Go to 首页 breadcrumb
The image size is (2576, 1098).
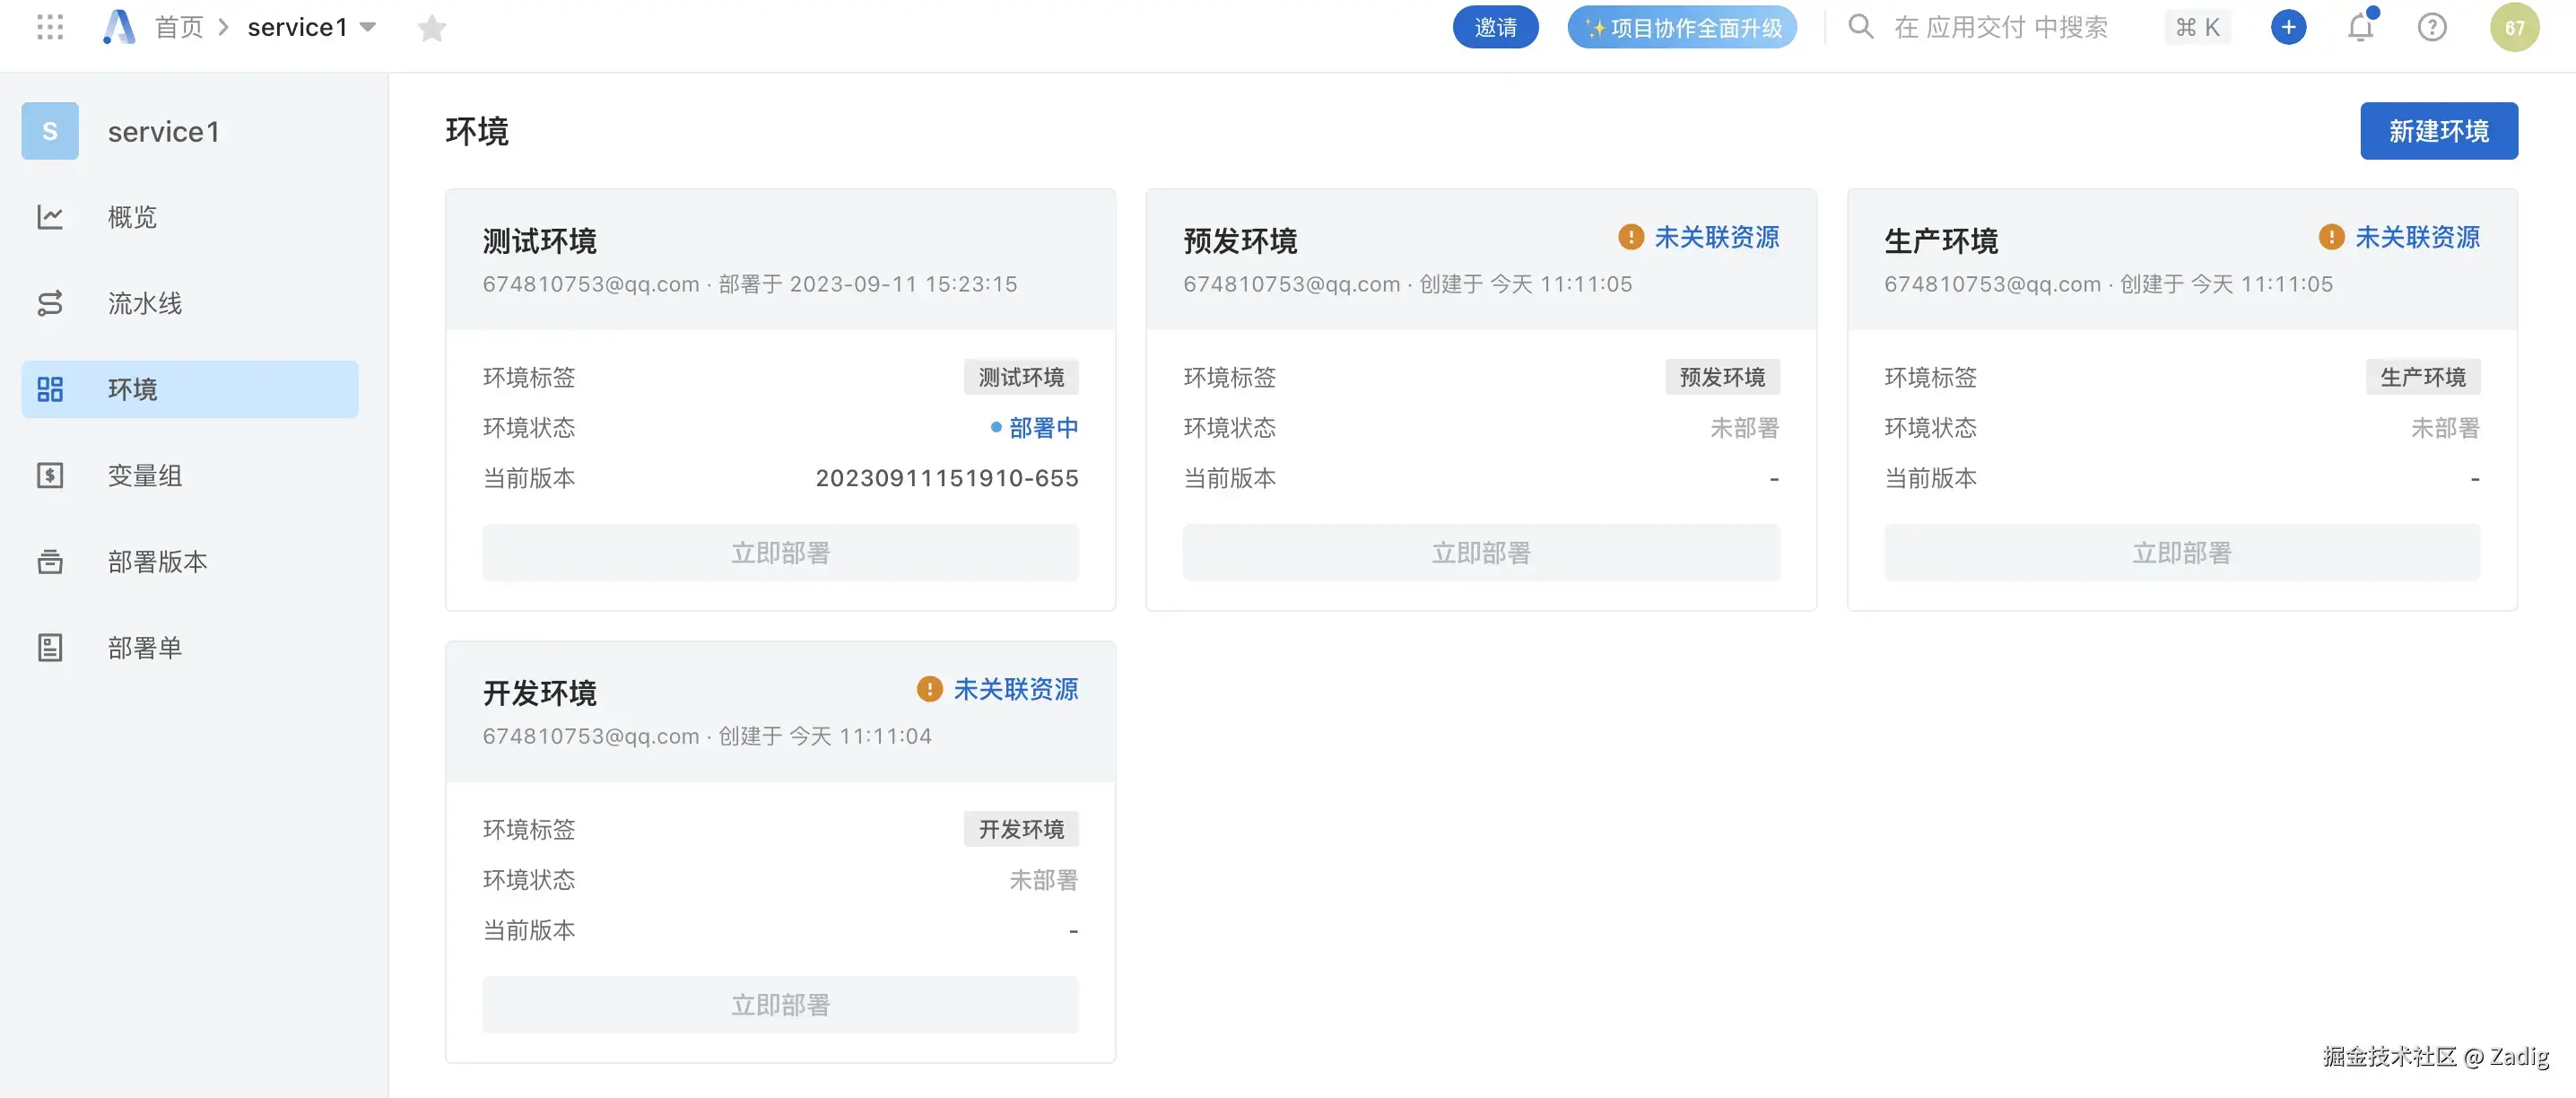pos(179,27)
